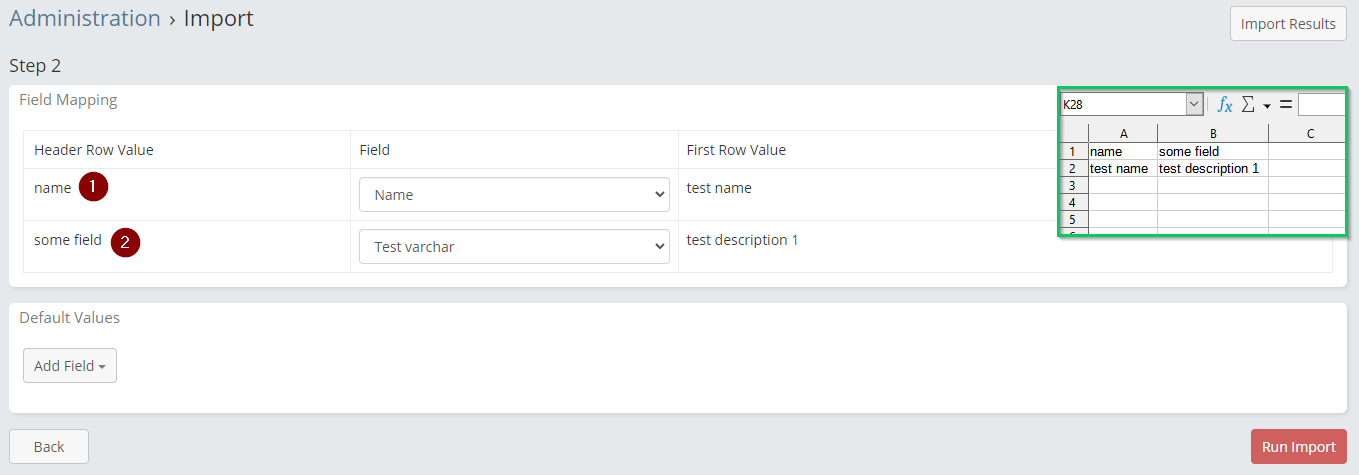Expand the Sum icon's small arrow
Screen dimensions: 1359x475
[x=1266, y=106]
